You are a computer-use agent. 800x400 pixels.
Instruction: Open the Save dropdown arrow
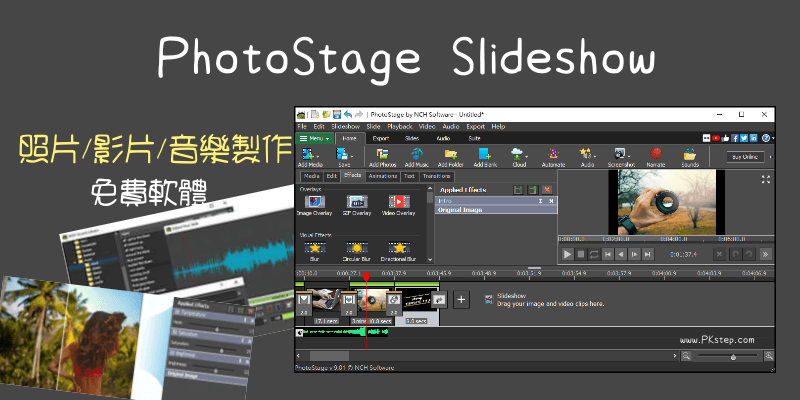[352, 156]
